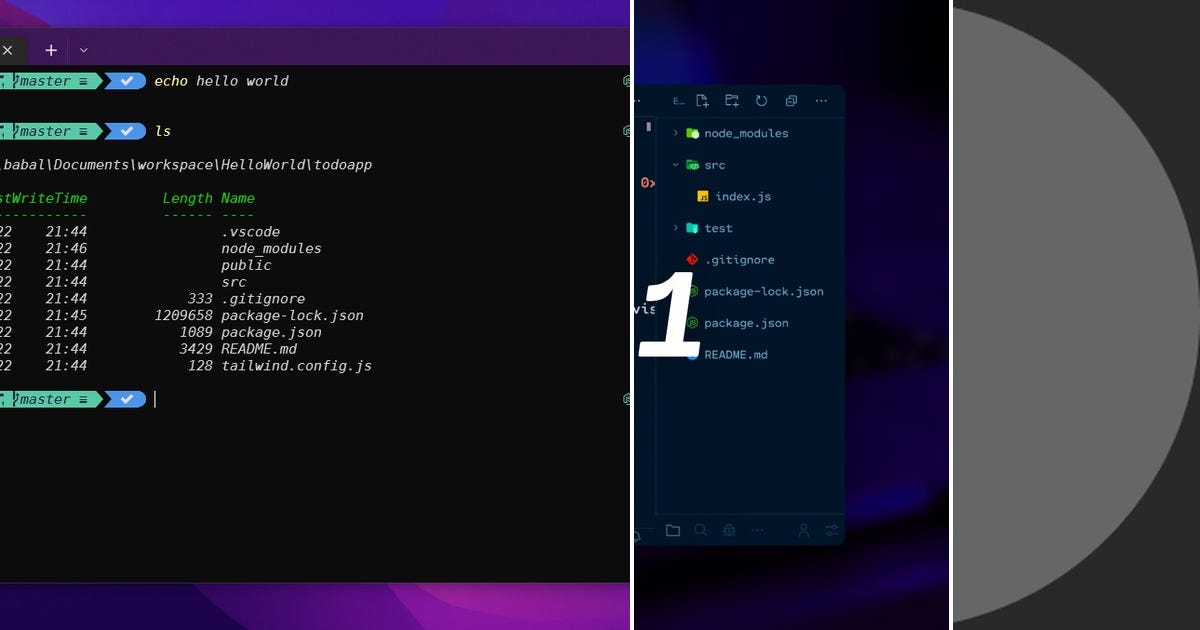Expand the node_modules folder
This screenshot has width=1200, height=630.
678,132
